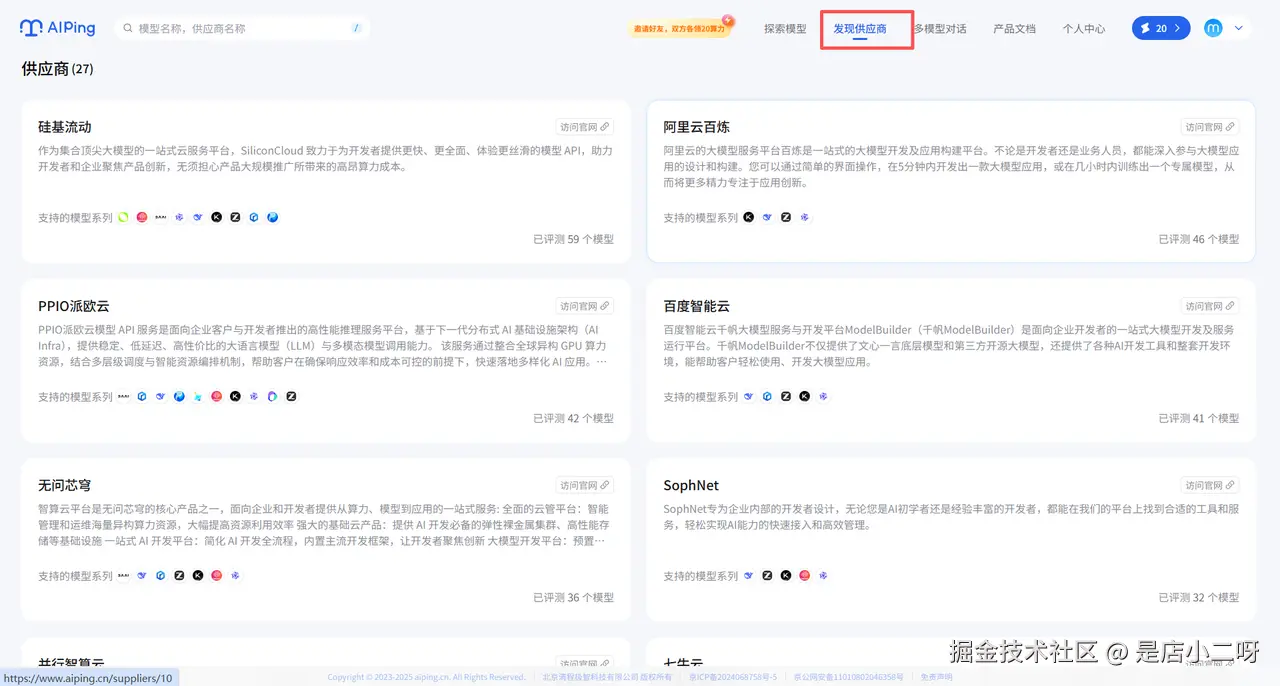Click black K model icon in SophNet card
The width and height of the screenshot is (1280, 686).
coord(786,575)
